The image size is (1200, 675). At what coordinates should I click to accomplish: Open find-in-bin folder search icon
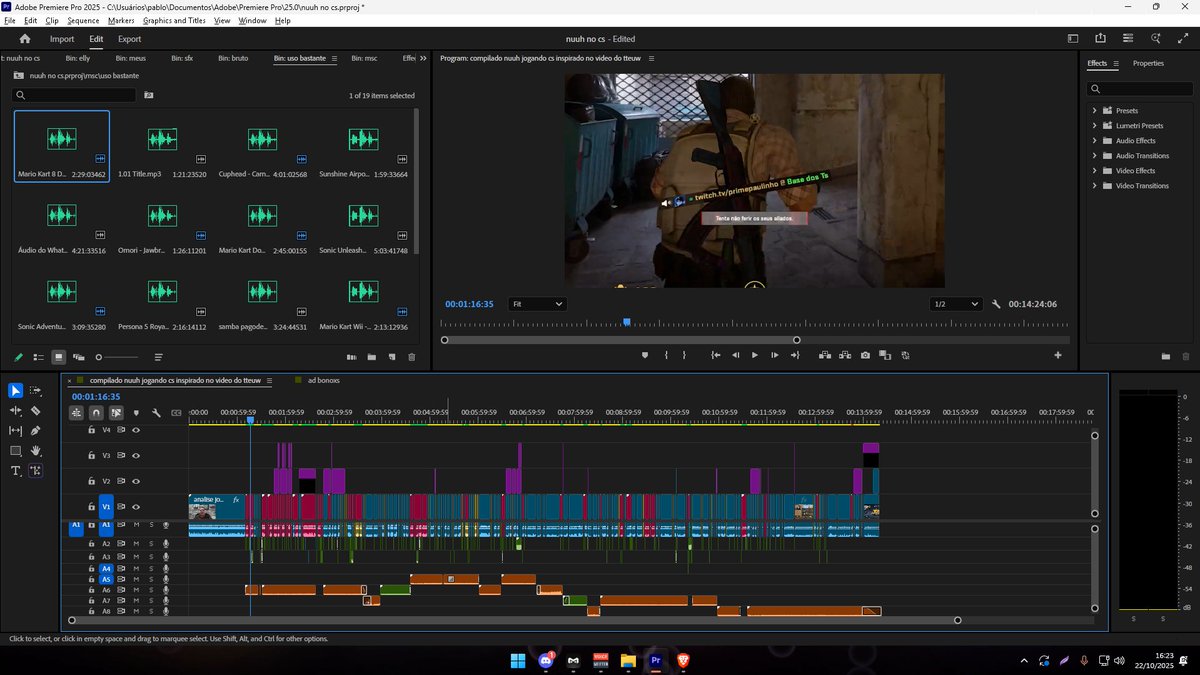point(149,95)
